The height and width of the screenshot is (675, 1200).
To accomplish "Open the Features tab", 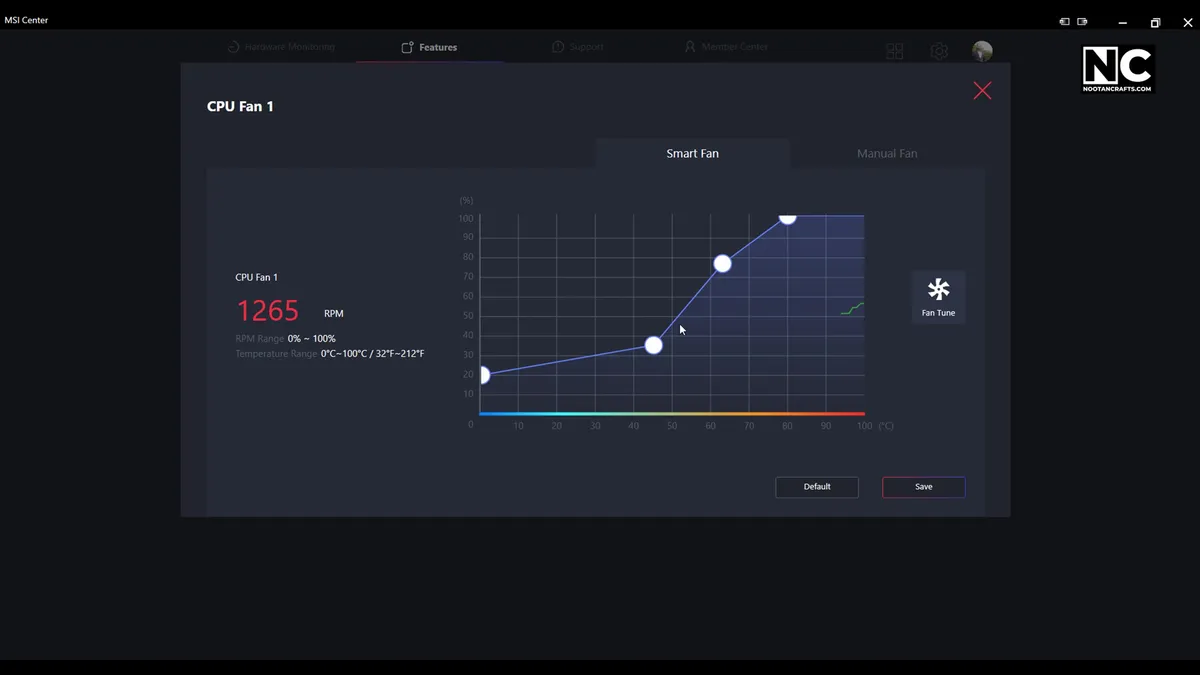I will [x=429, y=47].
